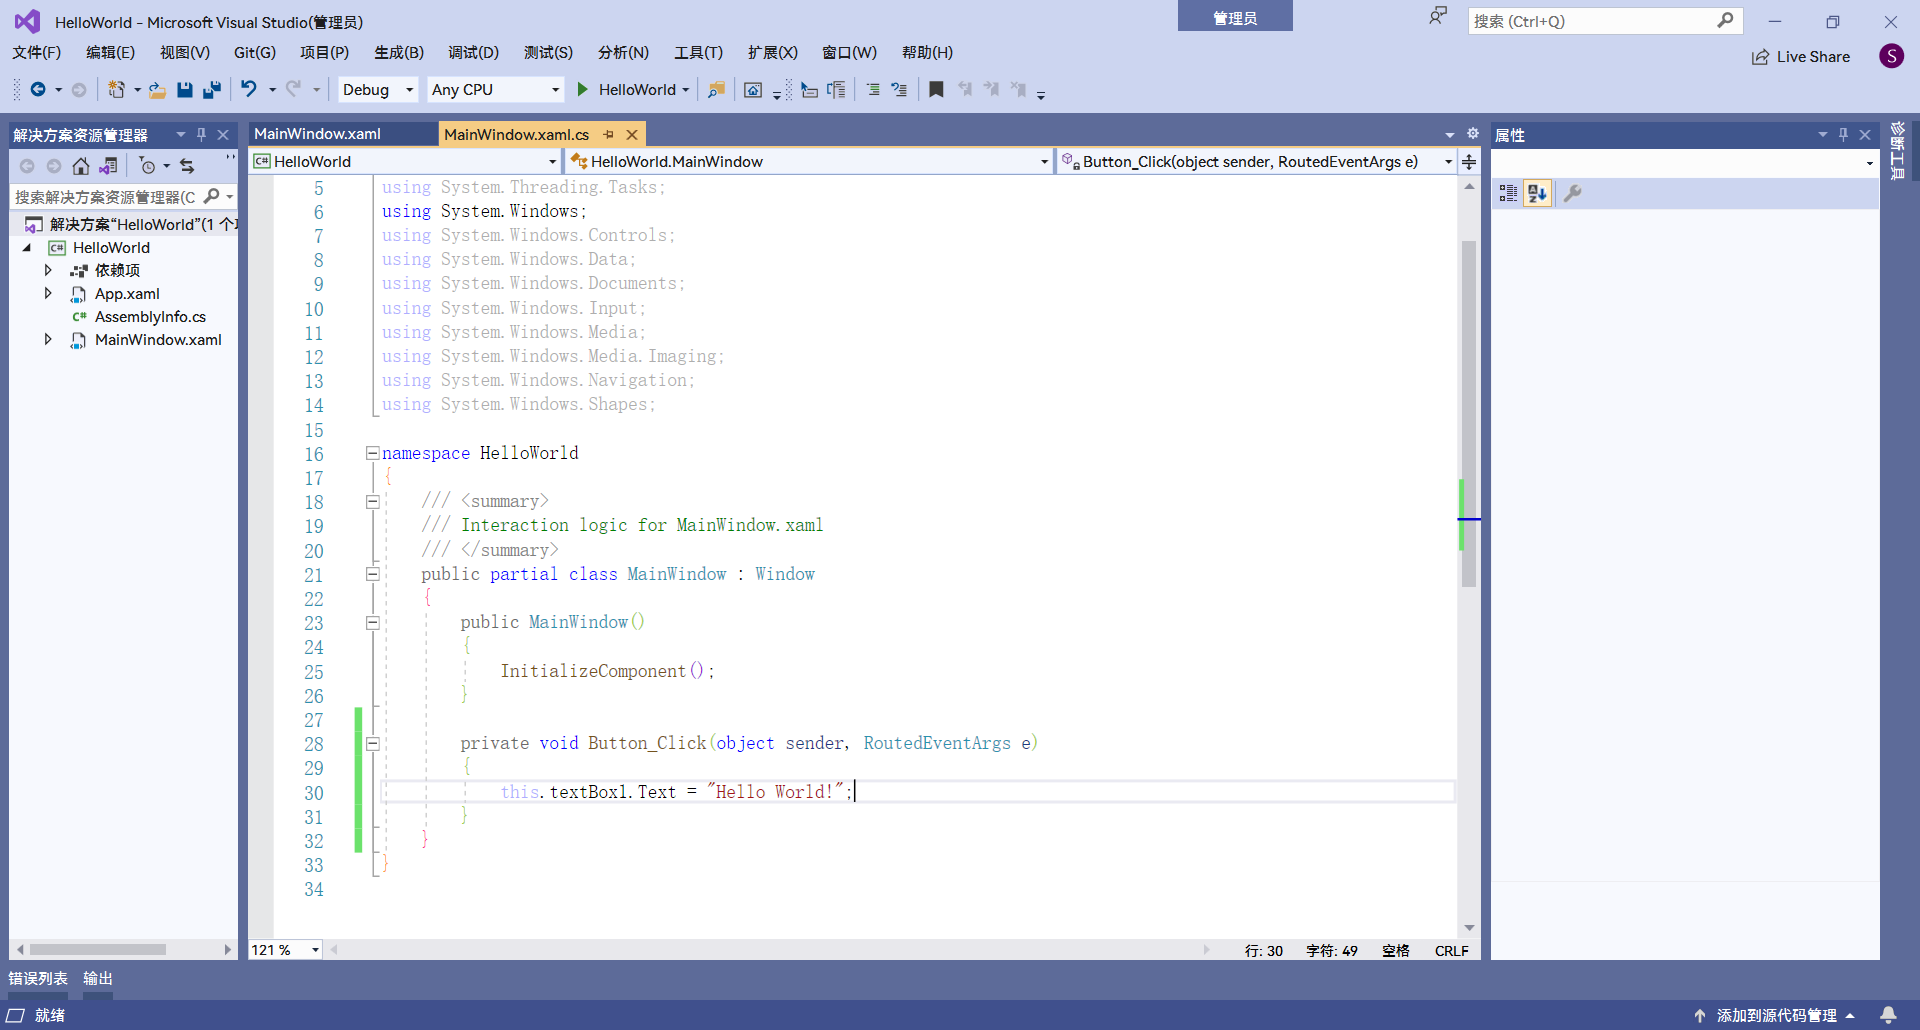
Task: Open the Any CPU platform dropdown
Action: pyautogui.click(x=555, y=90)
